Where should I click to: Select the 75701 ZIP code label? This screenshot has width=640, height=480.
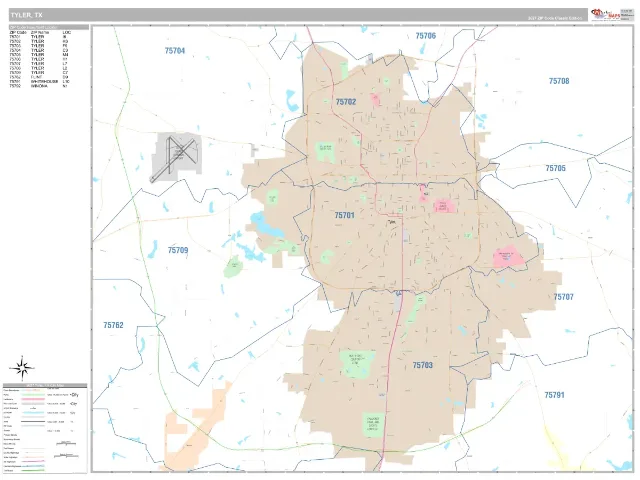click(x=344, y=215)
